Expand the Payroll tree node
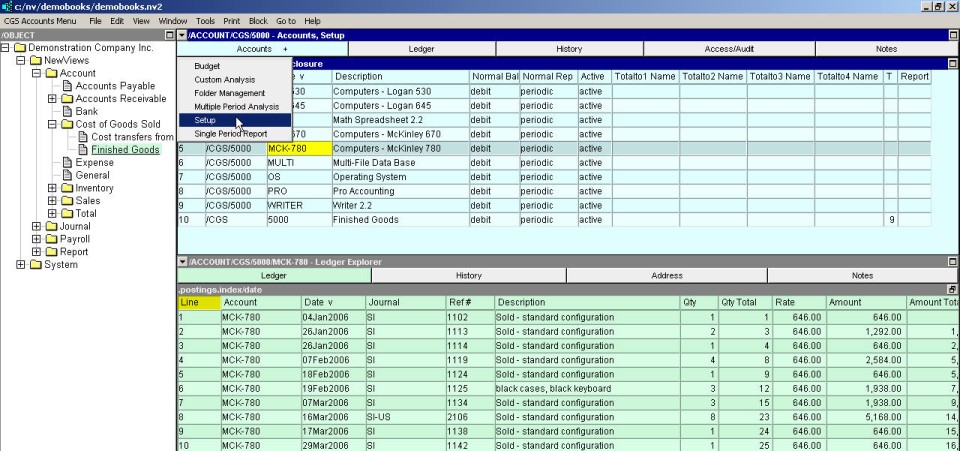Image resolution: width=960 pixels, height=451 pixels. pos(37,239)
